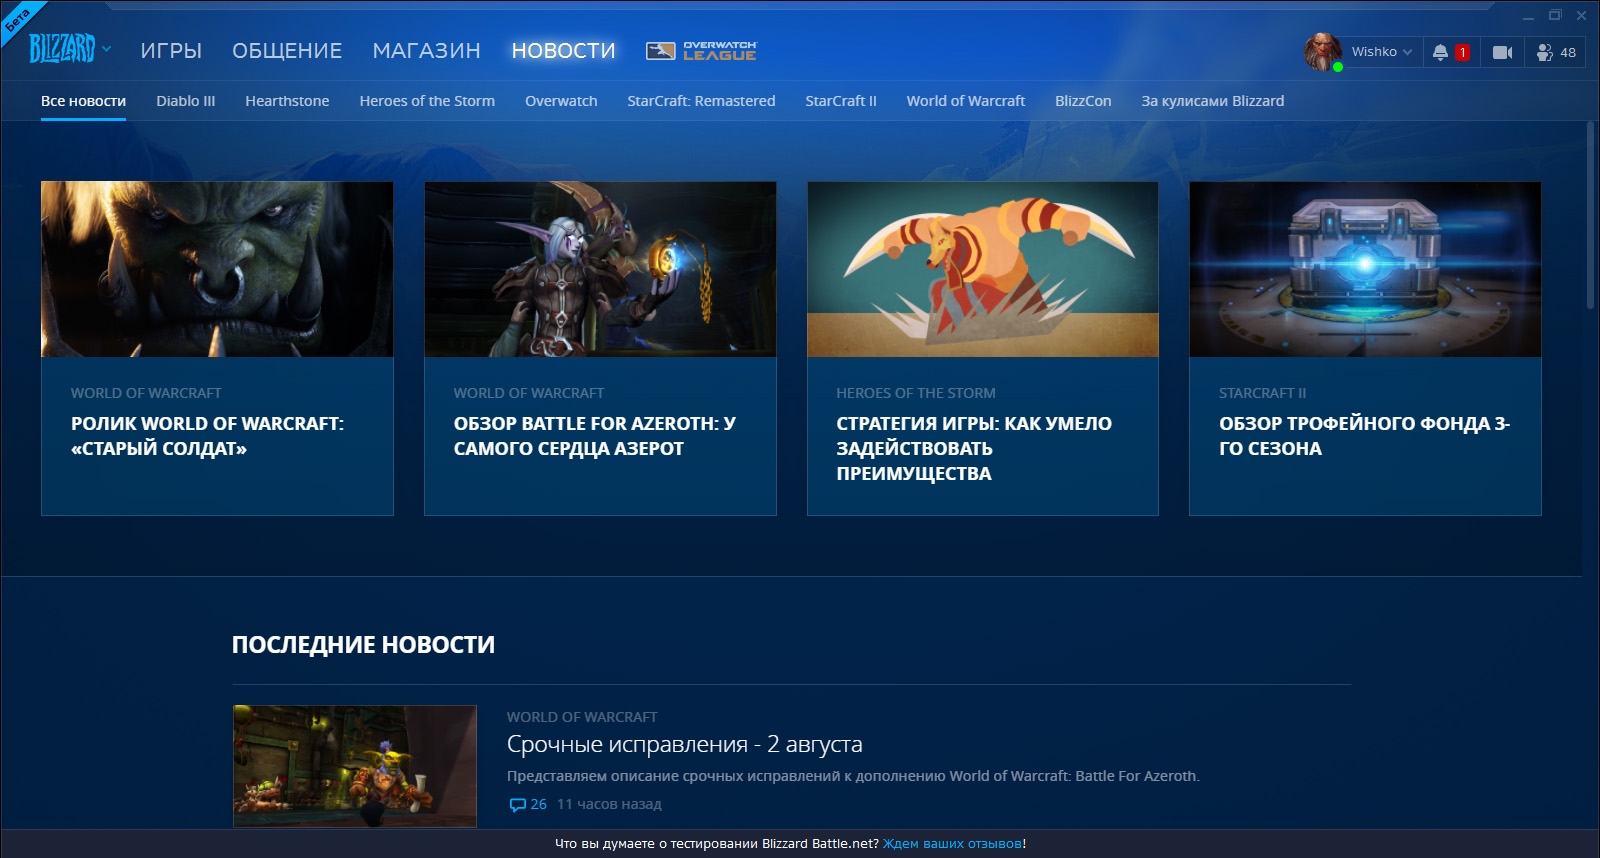Switch to the ОБЩЕНИЕ tab

(x=287, y=50)
